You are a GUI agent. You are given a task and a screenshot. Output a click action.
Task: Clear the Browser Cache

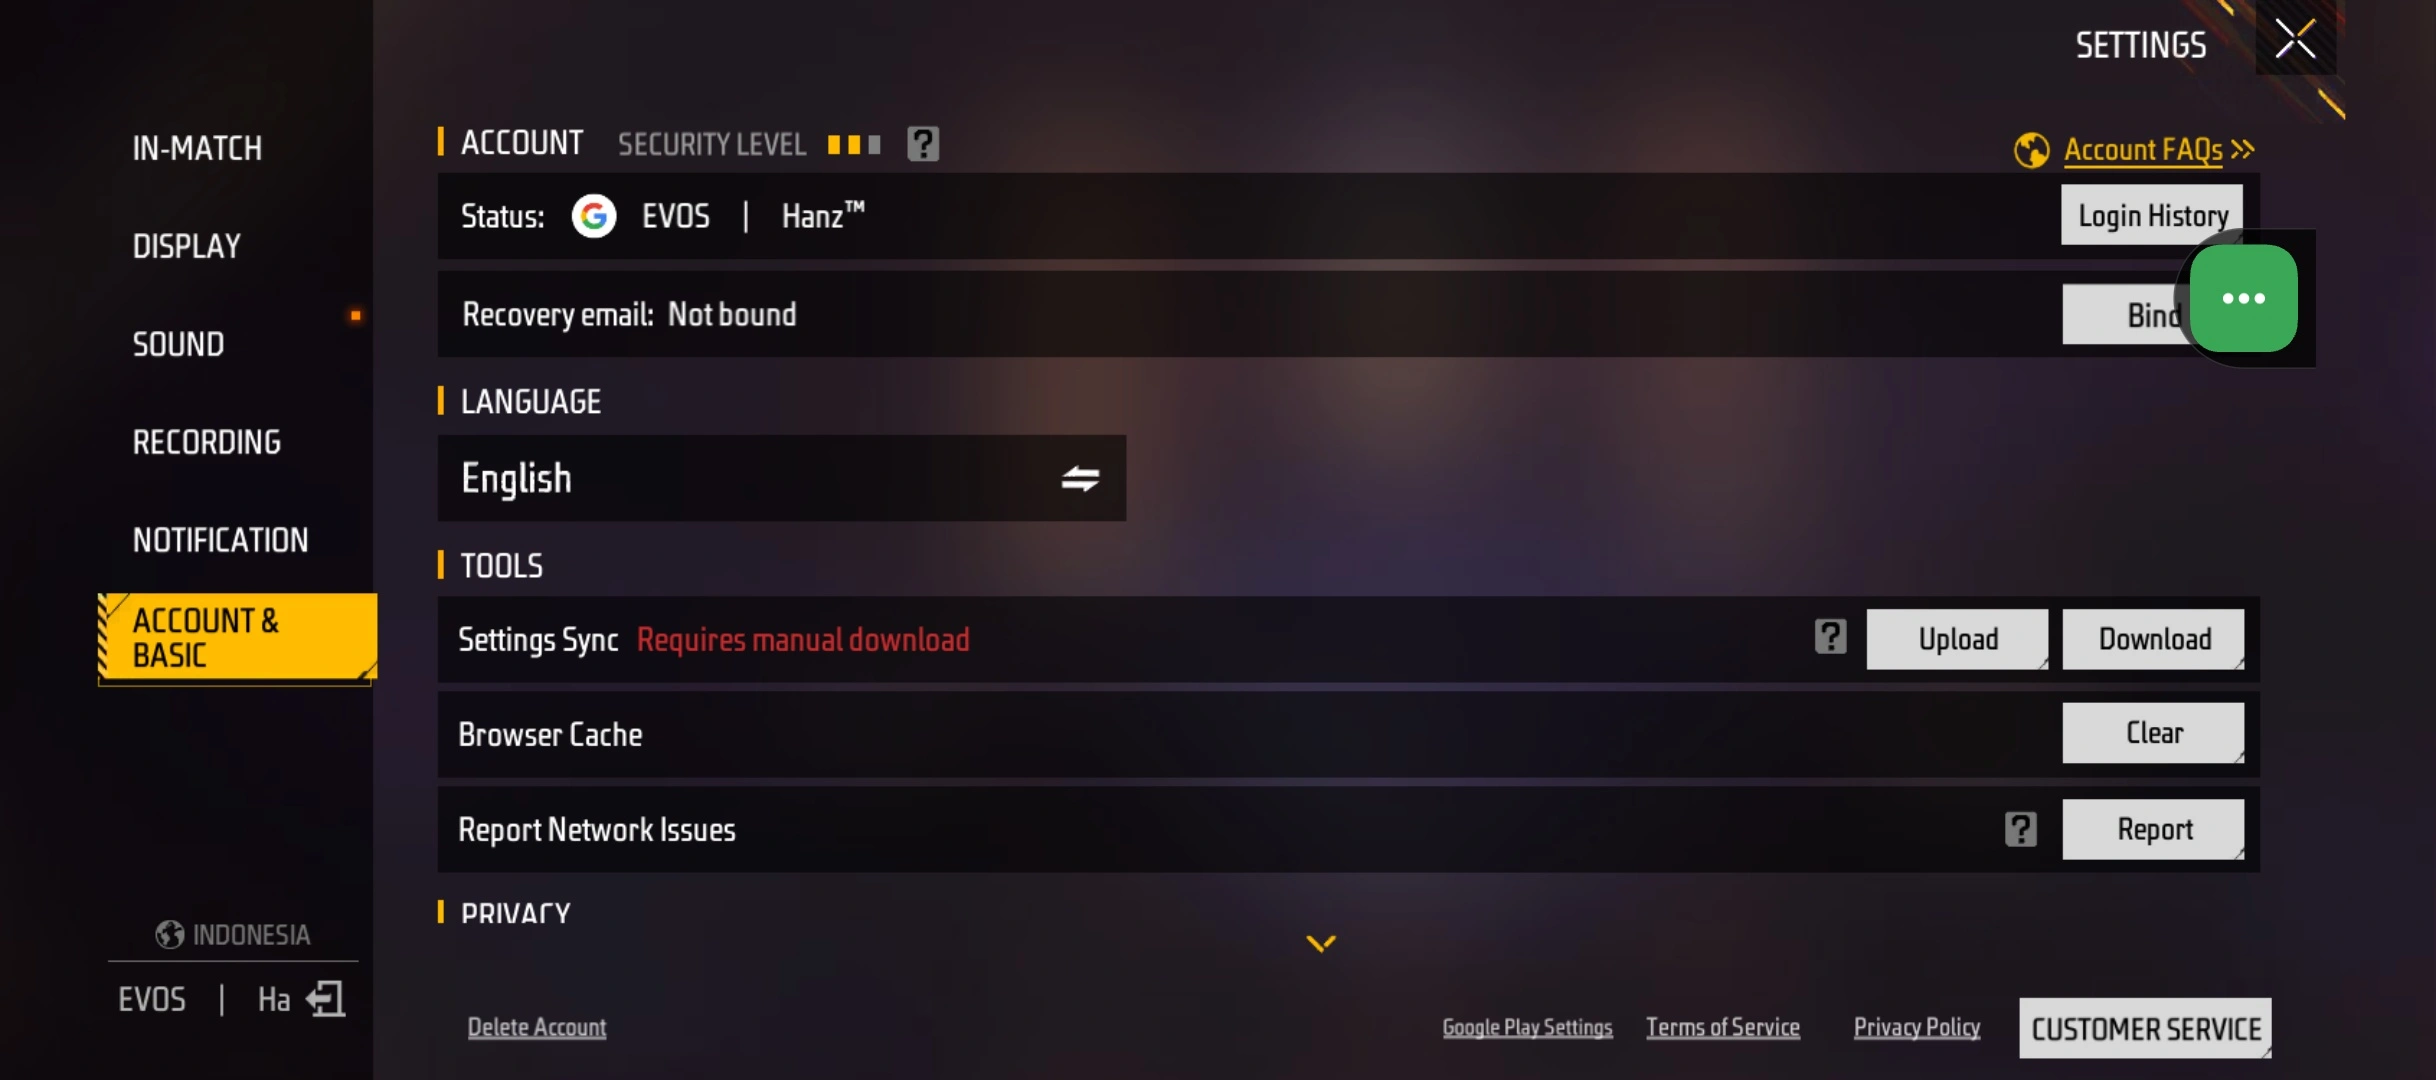[2153, 733]
